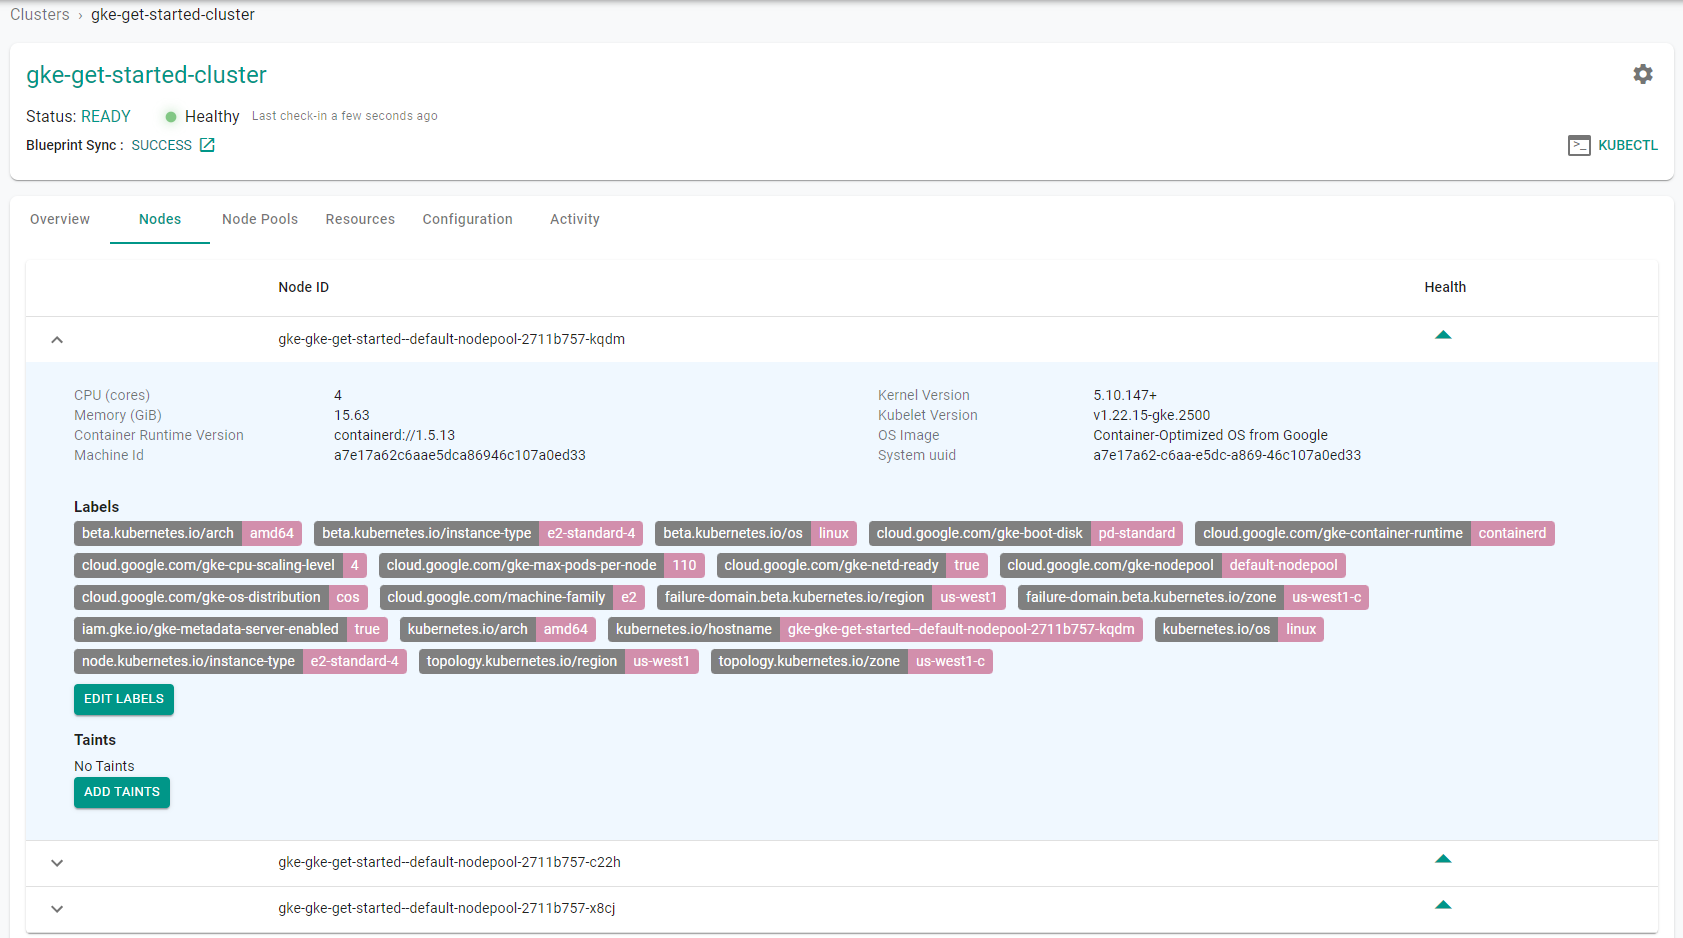Open Blueprint Sync external link icon
Image resolution: width=1683 pixels, height=938 pixels.
tap(207, 145)
